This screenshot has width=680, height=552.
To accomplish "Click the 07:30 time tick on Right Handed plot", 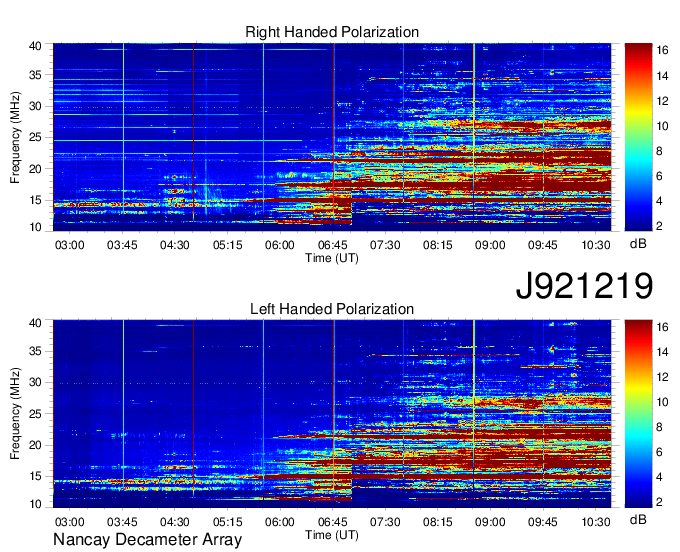I will tap(385, 245).
